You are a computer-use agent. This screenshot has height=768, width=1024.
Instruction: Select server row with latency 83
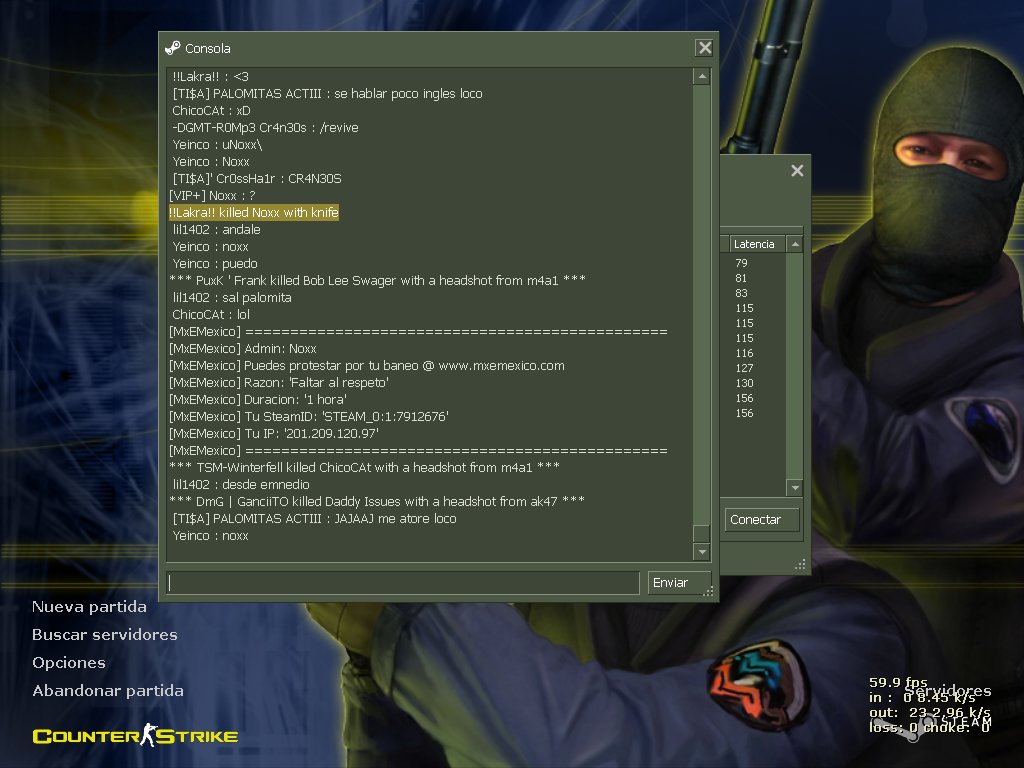pos(741,293)
